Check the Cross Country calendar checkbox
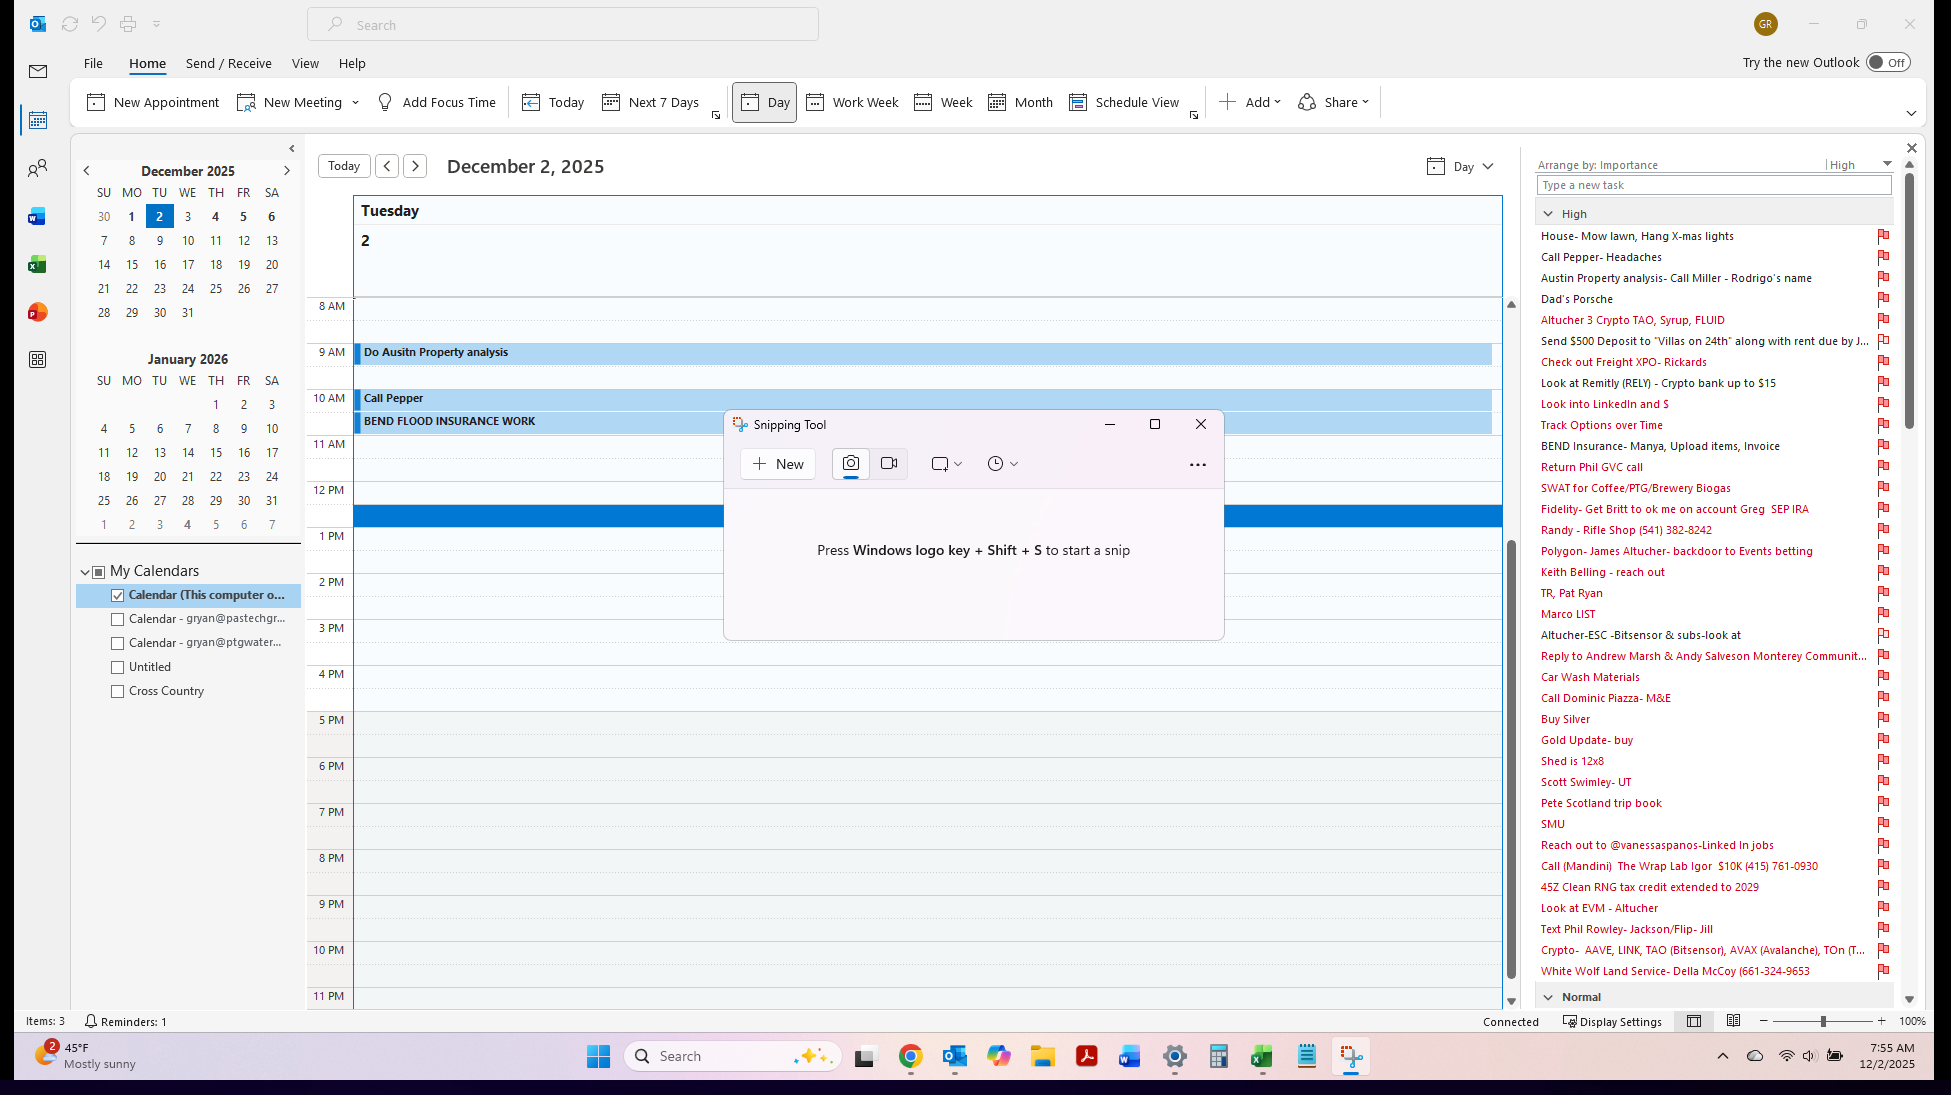The width and height of the screenshot is (1951, 1095). [x=118, y=691]
